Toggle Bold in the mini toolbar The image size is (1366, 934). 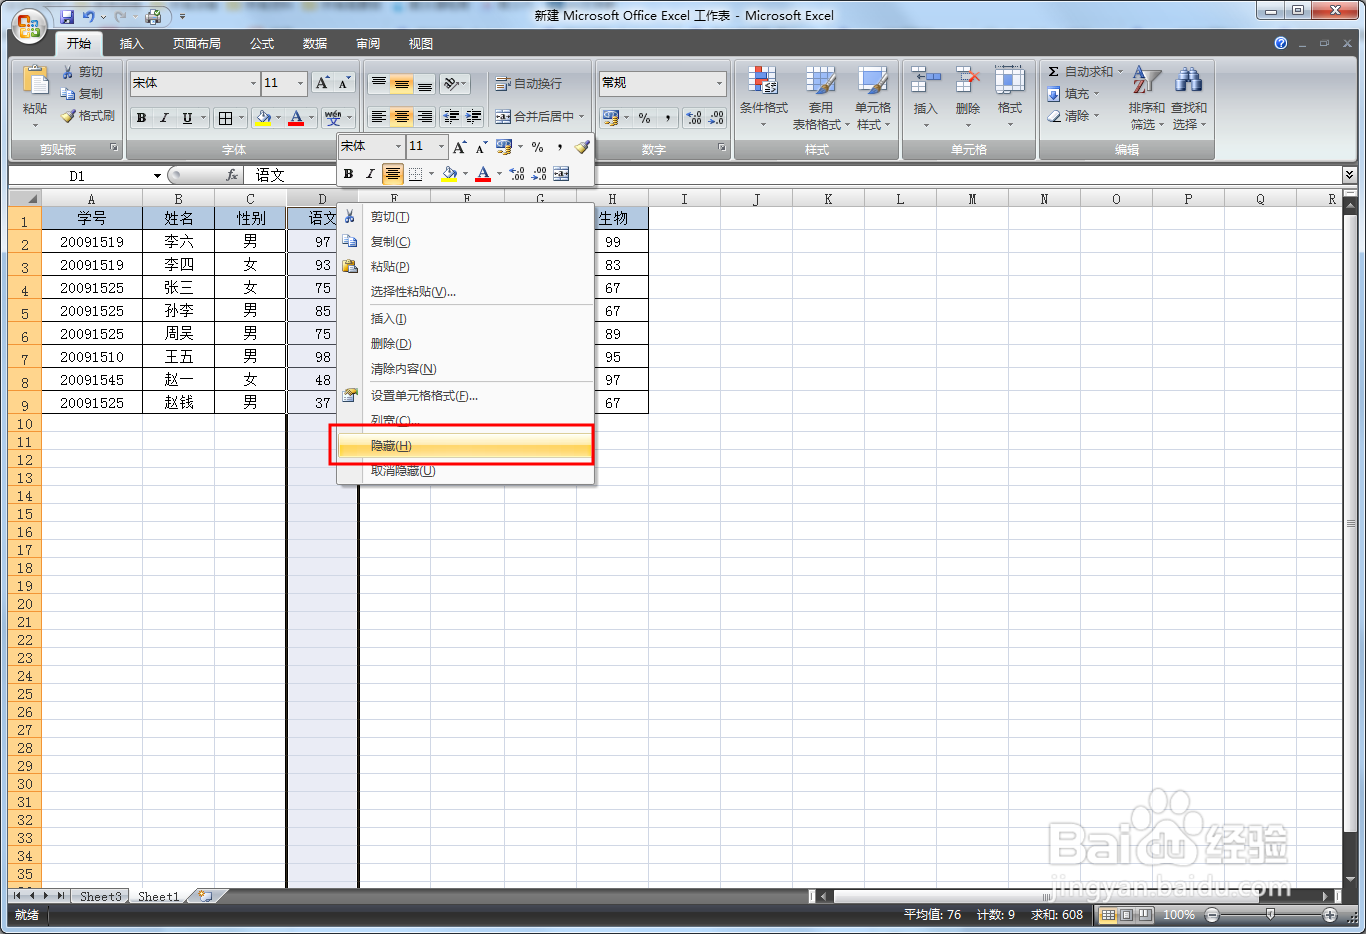(348, 174)
